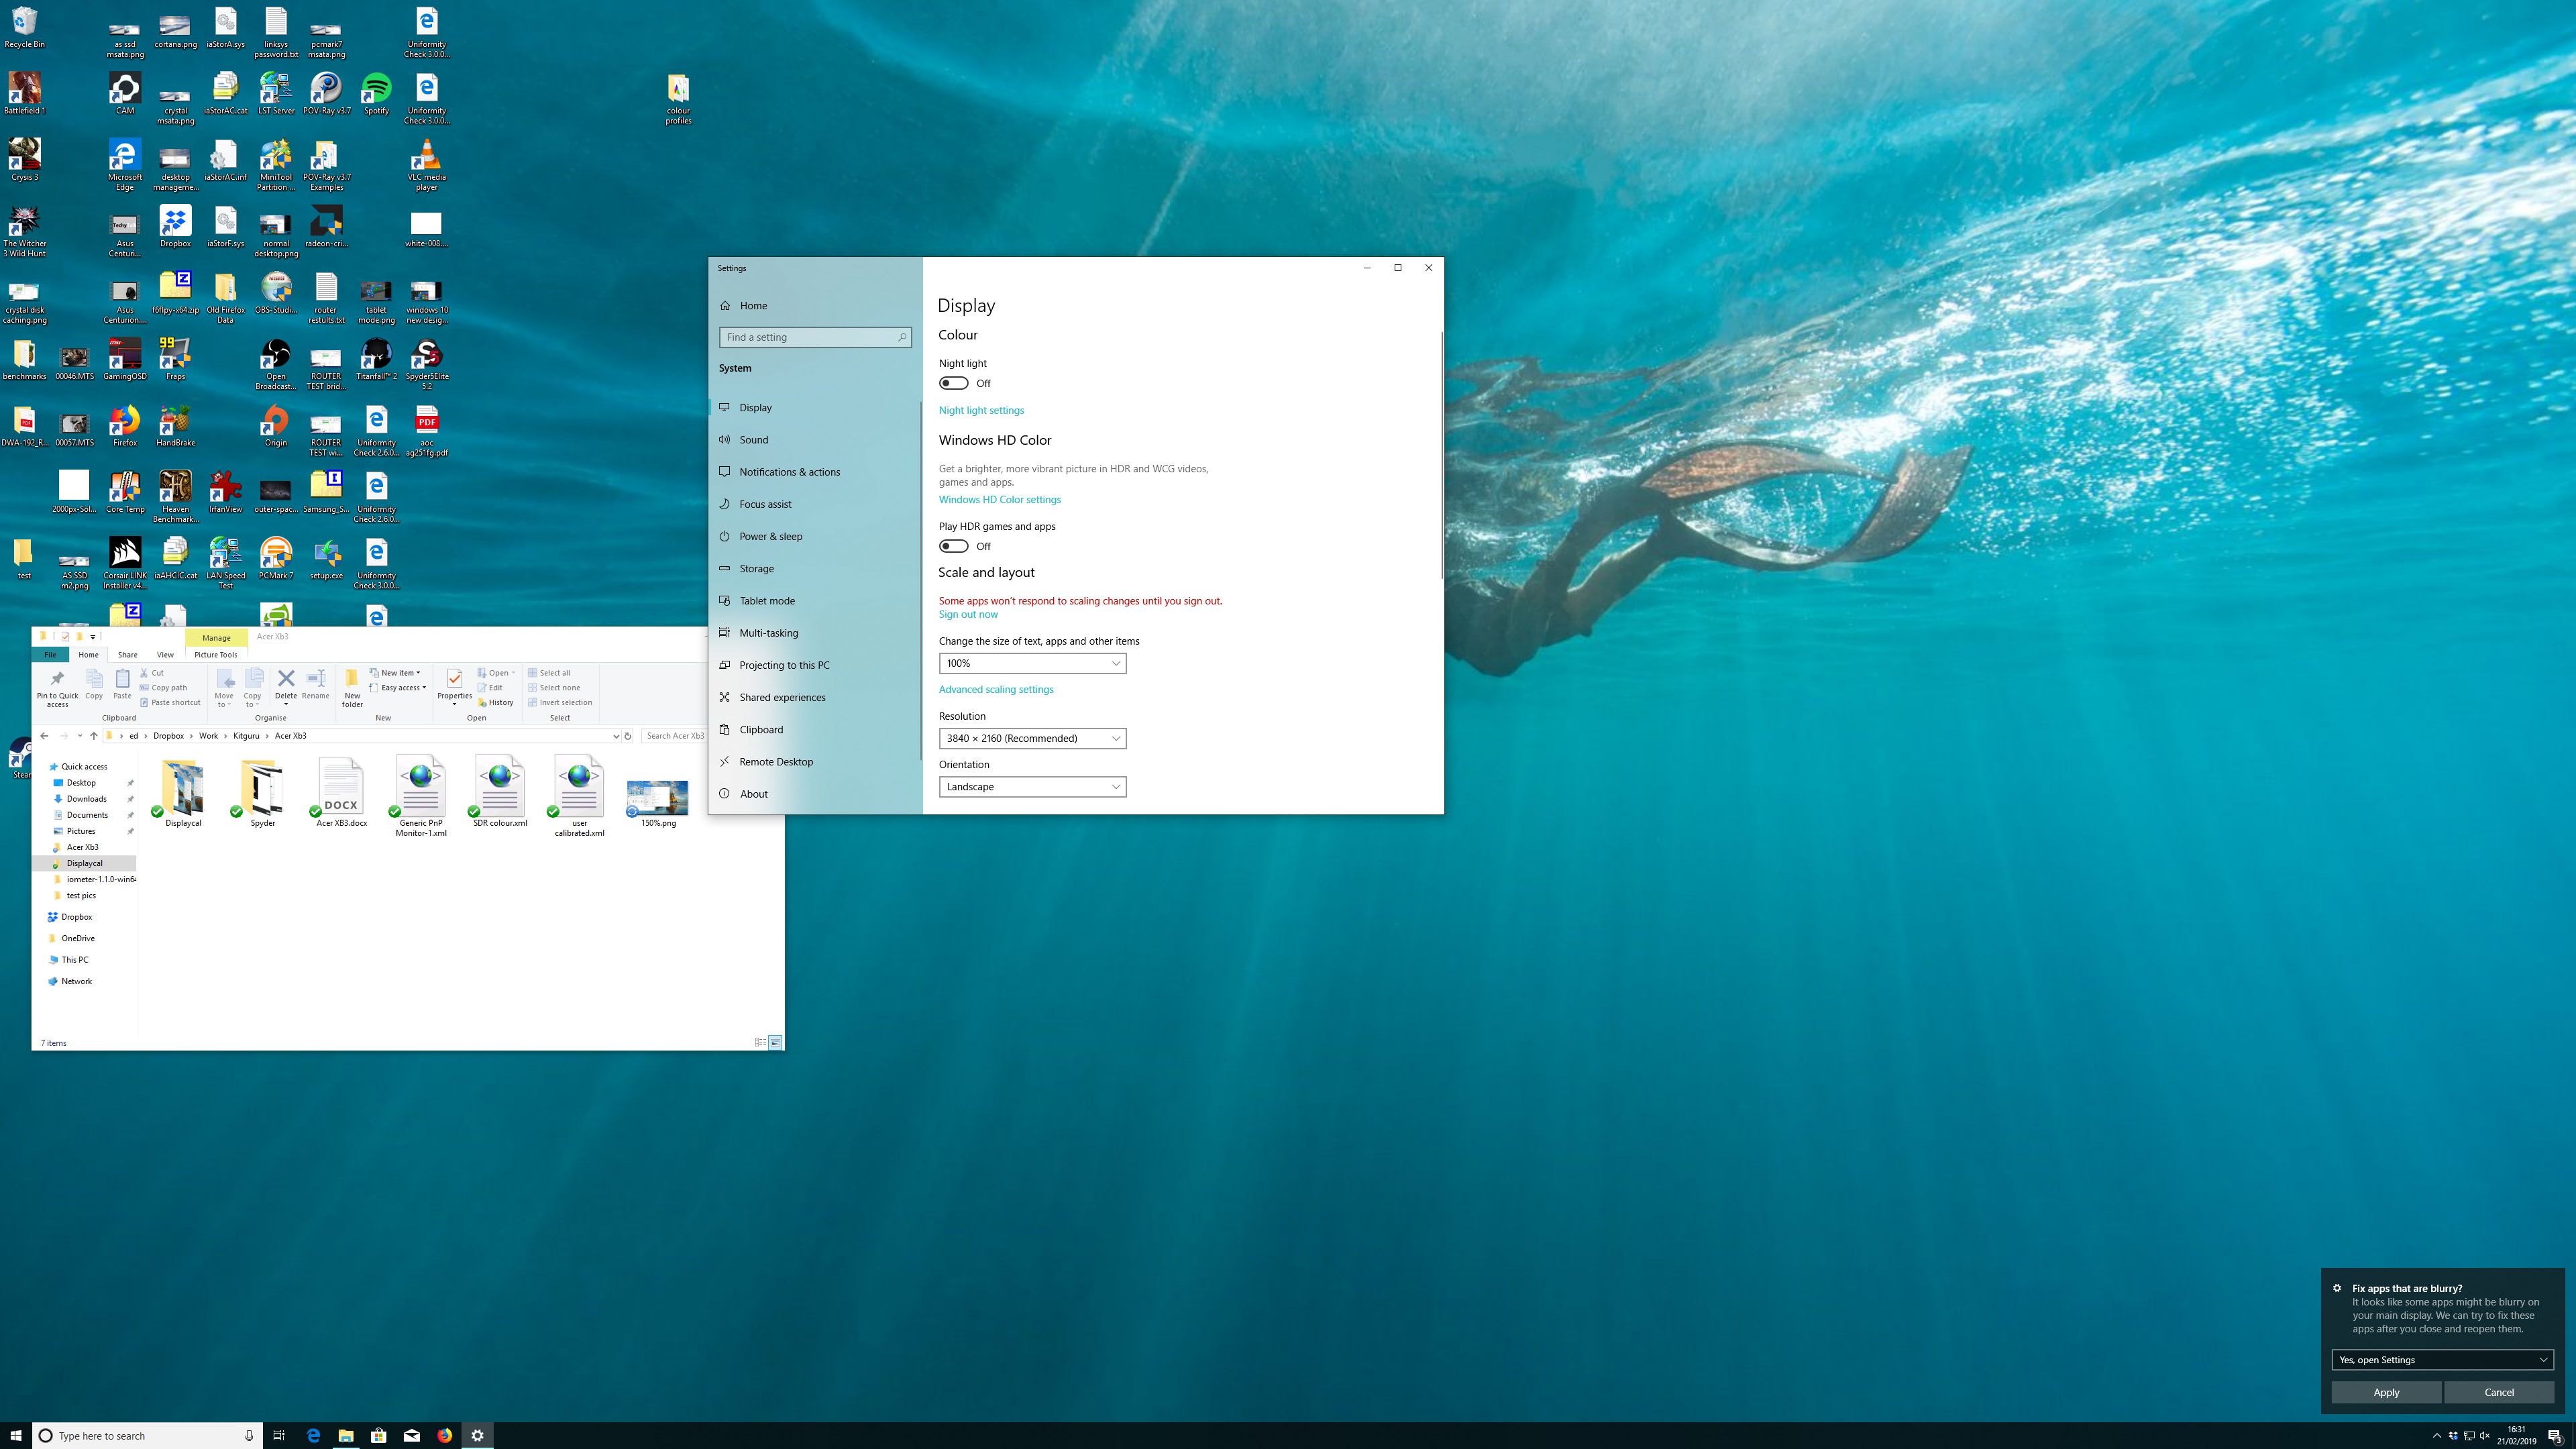Open Properties from the Explorer ribbon
Image resolution: width=2576 pixels, height=1449 pixels.
454,688
